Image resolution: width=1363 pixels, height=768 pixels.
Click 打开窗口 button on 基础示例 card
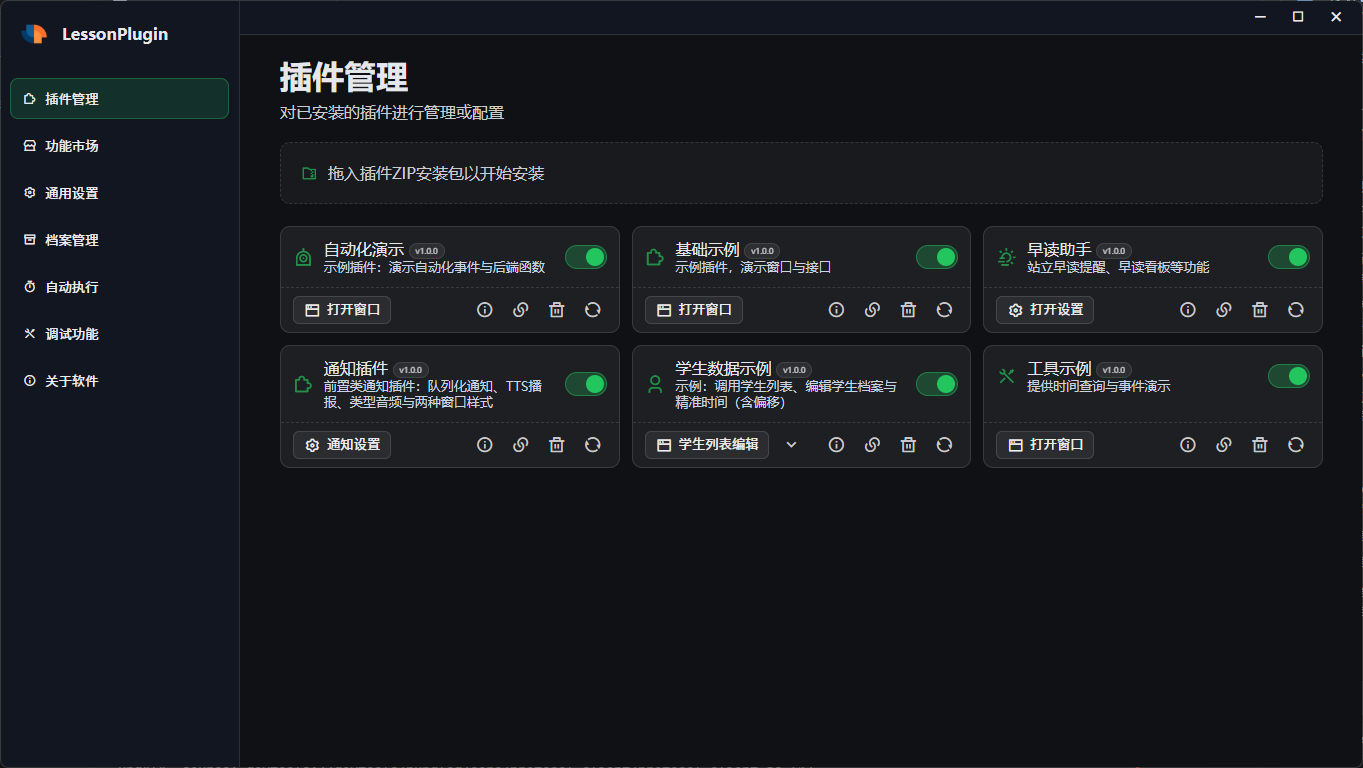694,310
